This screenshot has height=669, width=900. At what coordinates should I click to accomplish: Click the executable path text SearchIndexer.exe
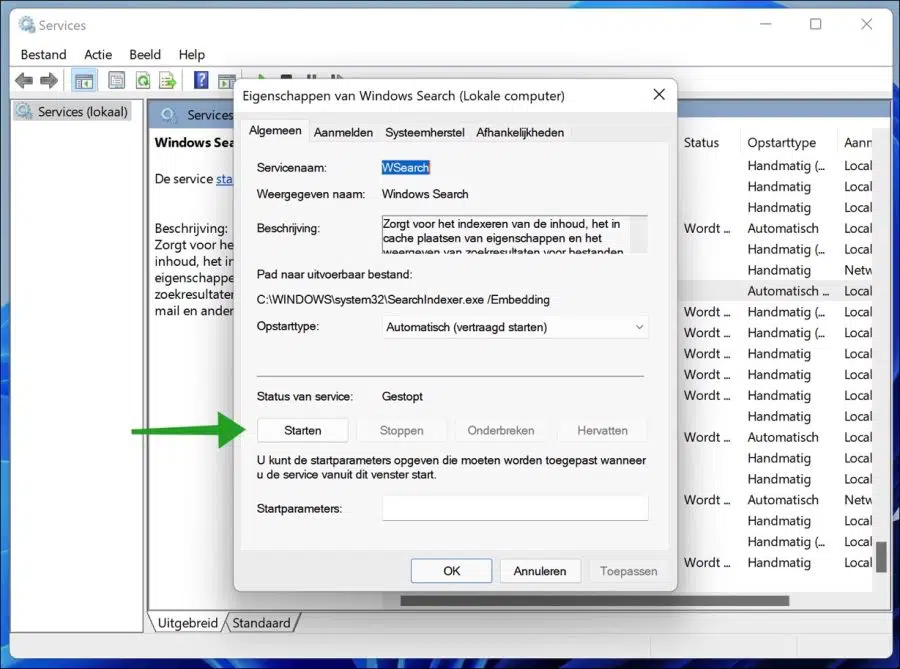403,300
